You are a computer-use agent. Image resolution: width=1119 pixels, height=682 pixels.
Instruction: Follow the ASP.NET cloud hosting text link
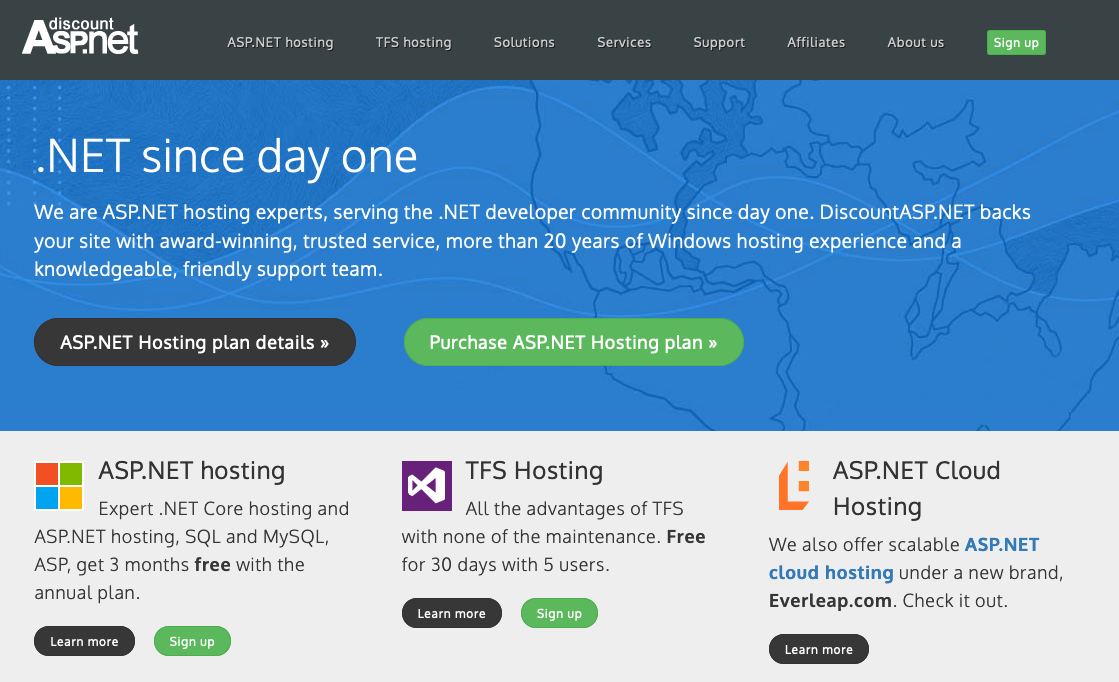pos(831,572)
